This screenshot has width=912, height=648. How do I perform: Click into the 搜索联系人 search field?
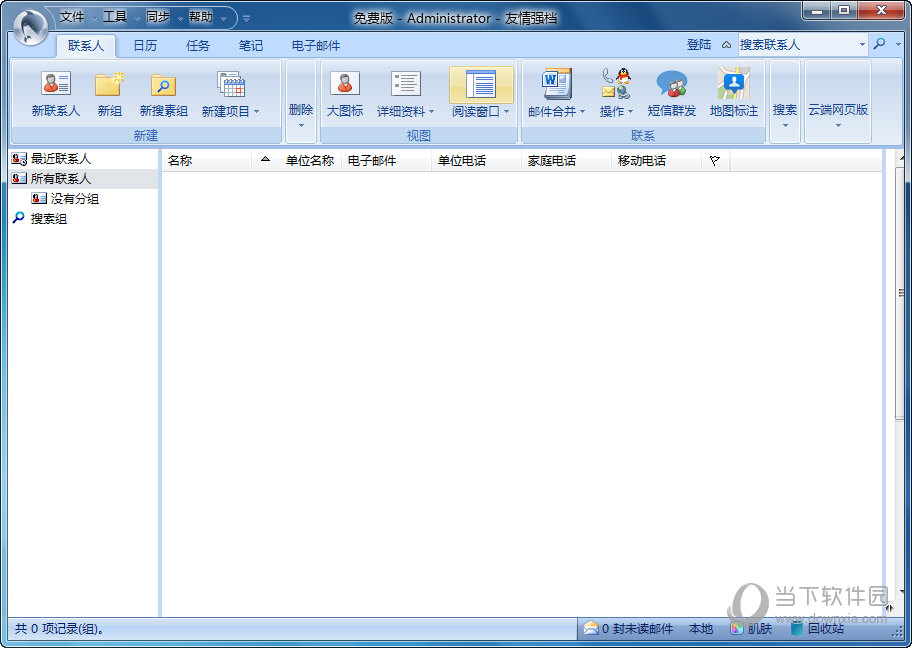(797, 44)
